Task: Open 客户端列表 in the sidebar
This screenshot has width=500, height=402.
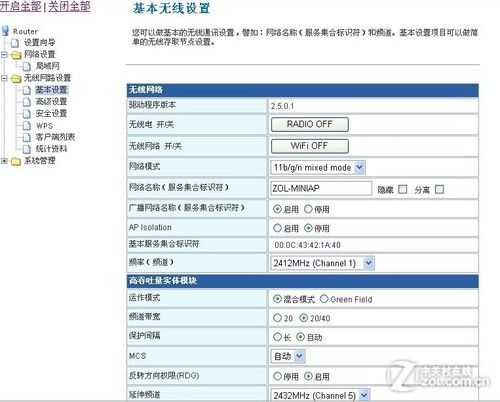Action: [x=55, y=137]
